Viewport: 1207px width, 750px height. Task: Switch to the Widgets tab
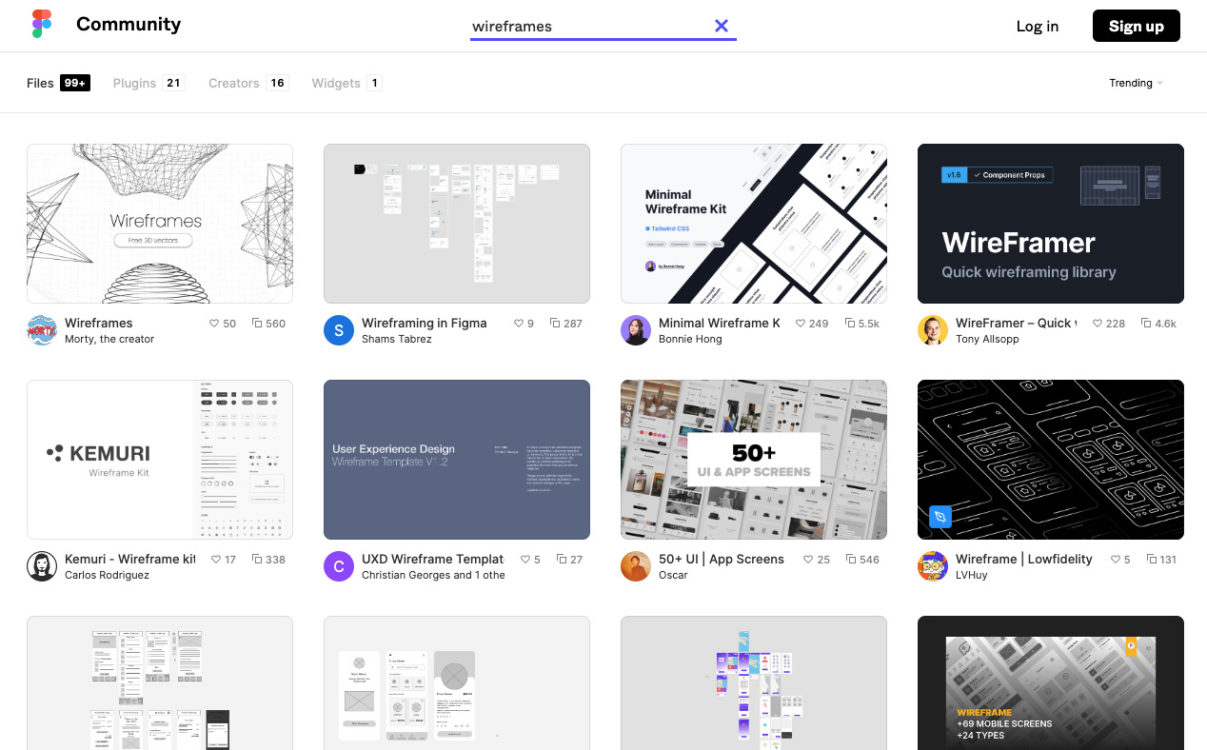[334, 83]
